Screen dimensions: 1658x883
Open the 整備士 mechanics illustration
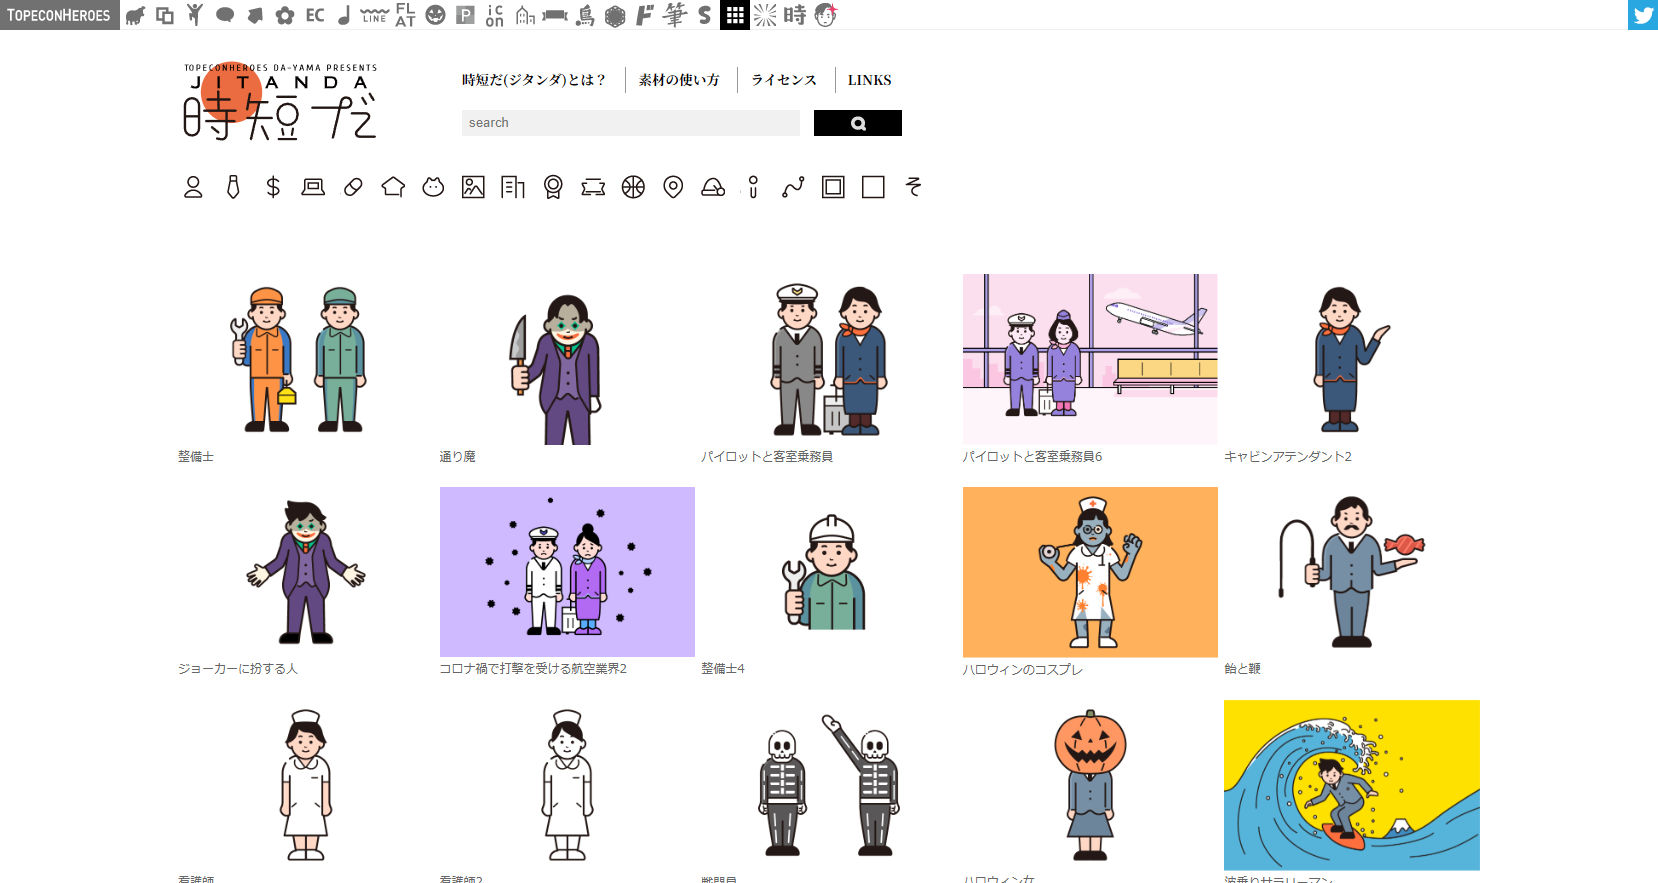click(x=305, y=359)
